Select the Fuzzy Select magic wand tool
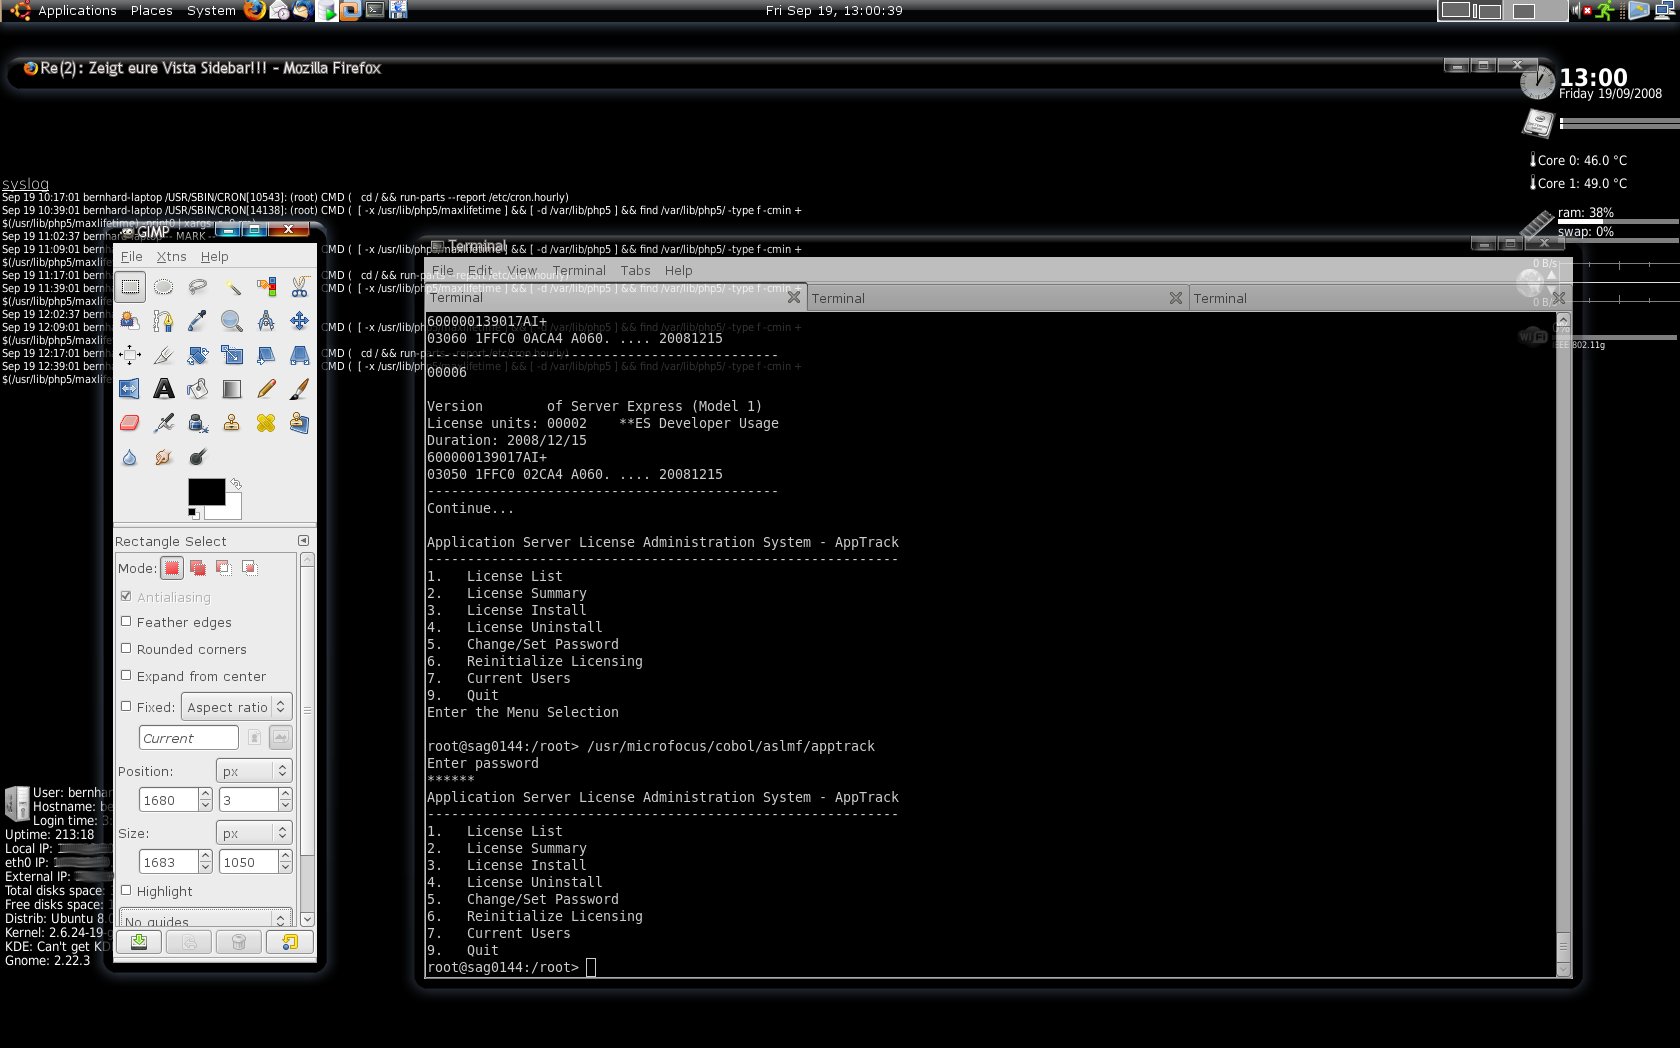The width and height of the screenshot is (1680, 1048). (232, 287)
